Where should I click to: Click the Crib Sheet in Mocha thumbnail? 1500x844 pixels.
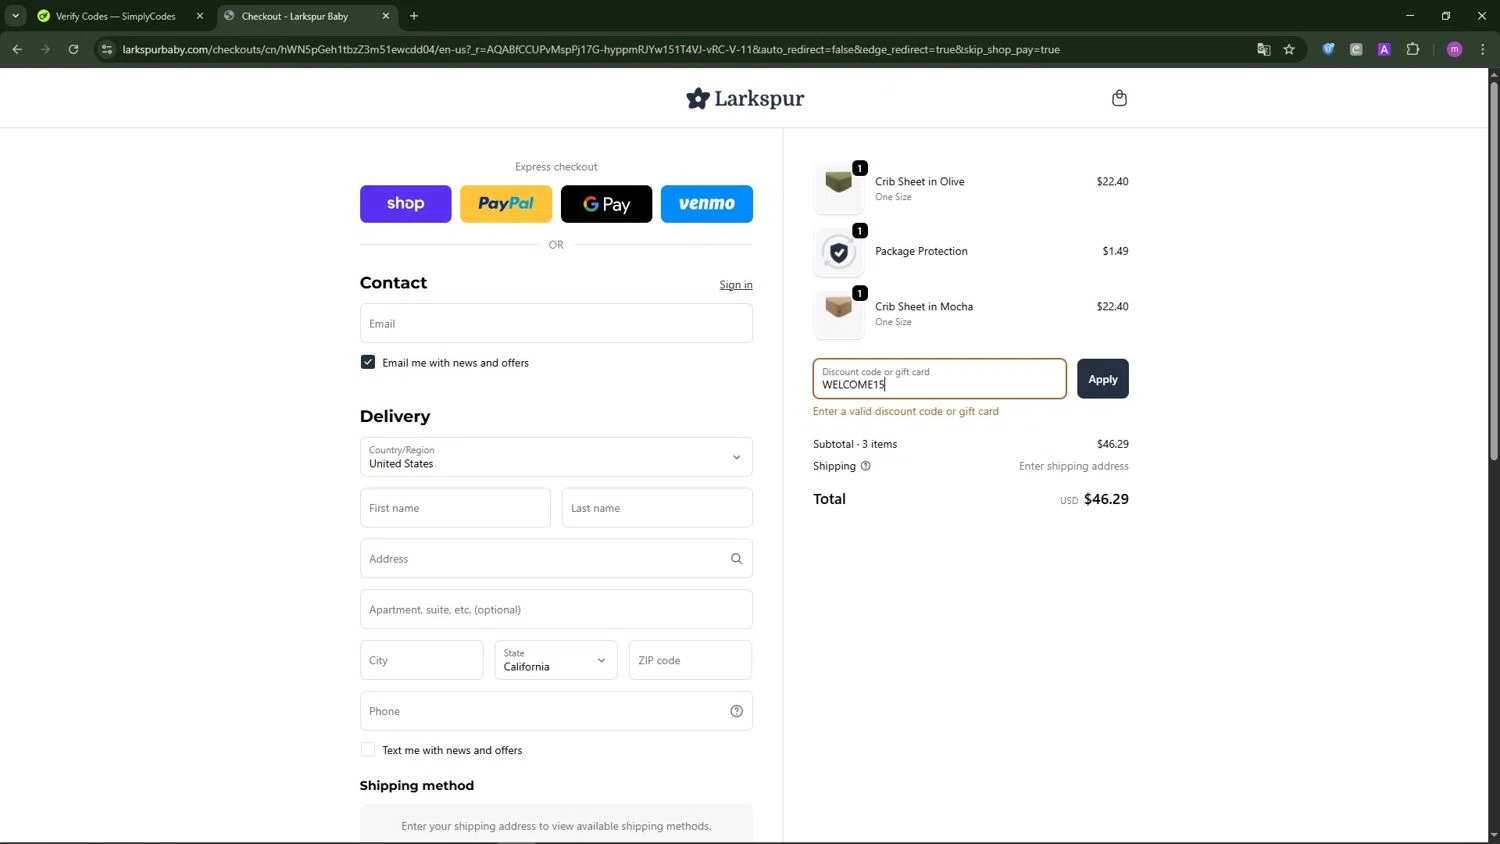pos(839,314)
